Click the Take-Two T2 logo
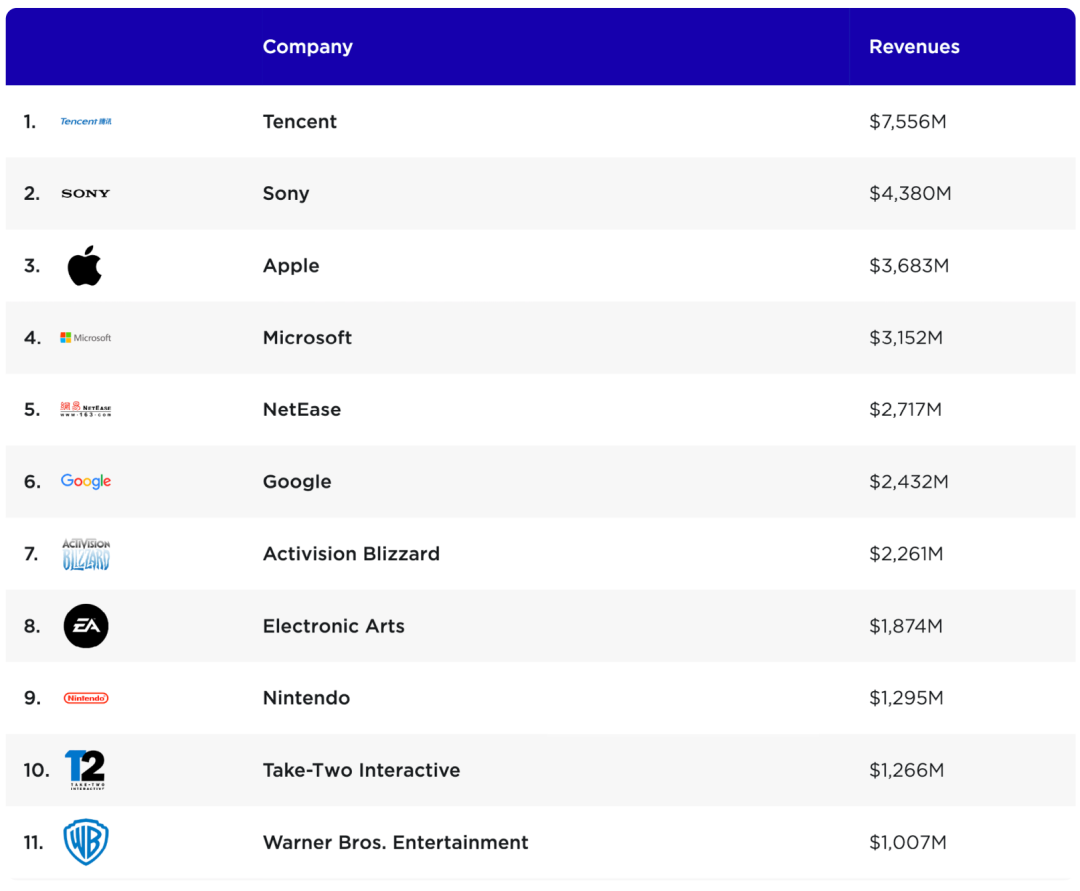The height and width of the screenshot is (891, 1080). pos(85,770)
